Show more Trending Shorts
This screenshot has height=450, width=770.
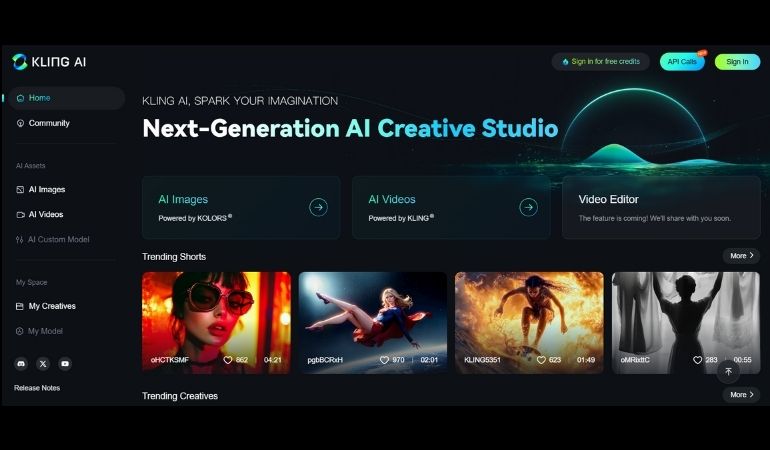tap(741, 255)
